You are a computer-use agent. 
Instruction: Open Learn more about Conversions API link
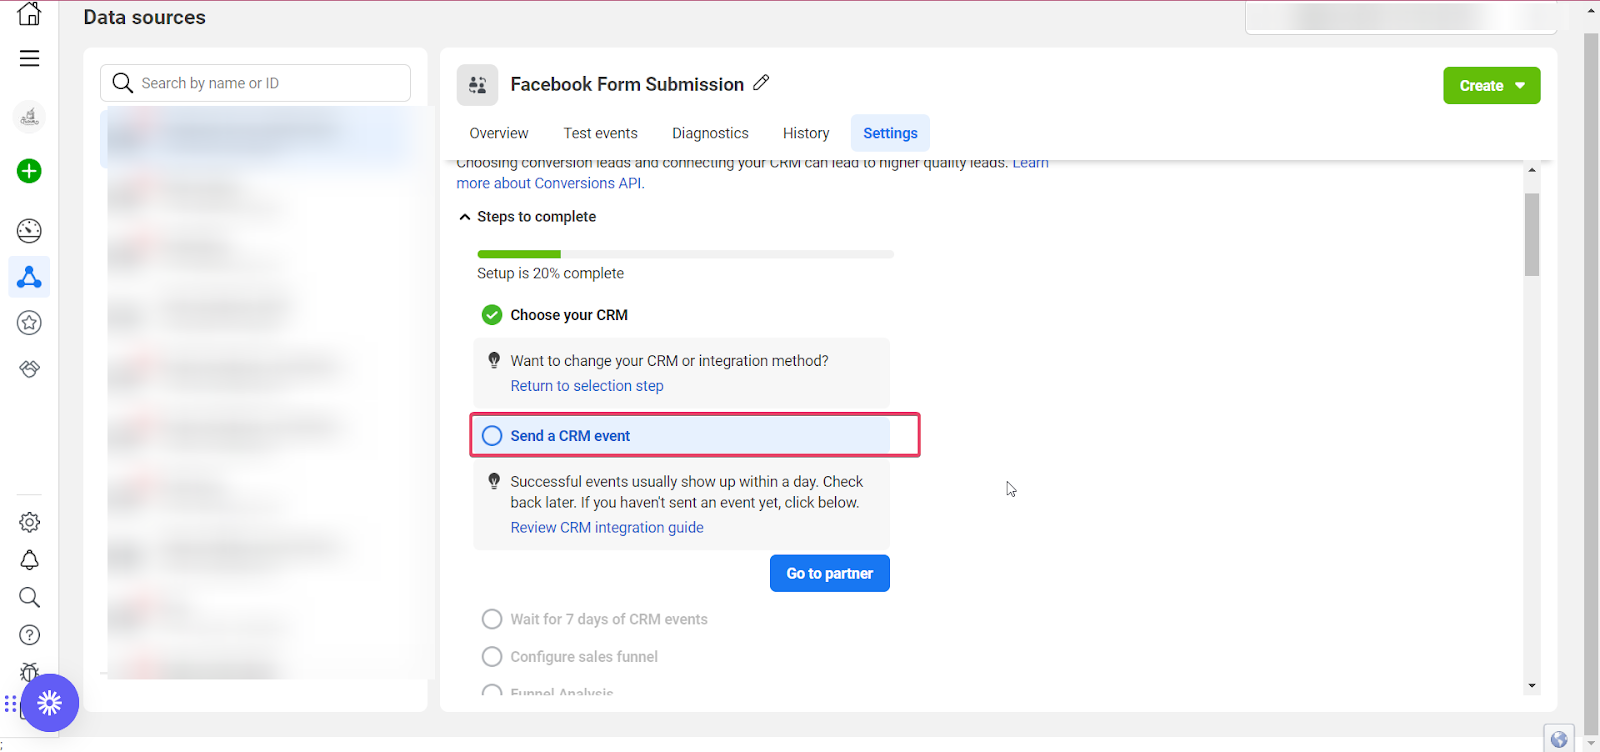[550, 183]
